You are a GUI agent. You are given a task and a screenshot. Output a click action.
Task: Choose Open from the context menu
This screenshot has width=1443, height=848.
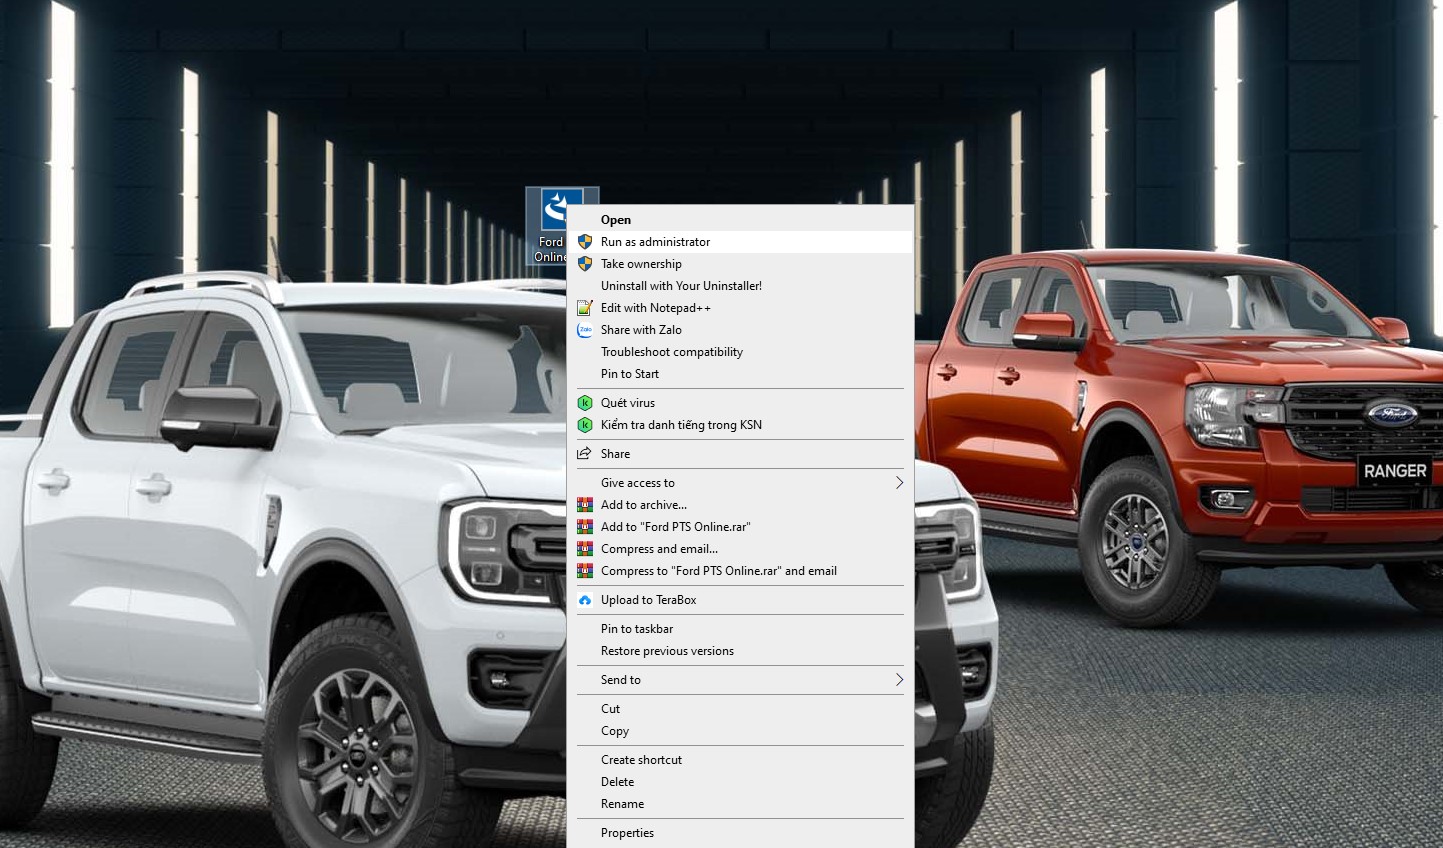(x=616, y=220)
